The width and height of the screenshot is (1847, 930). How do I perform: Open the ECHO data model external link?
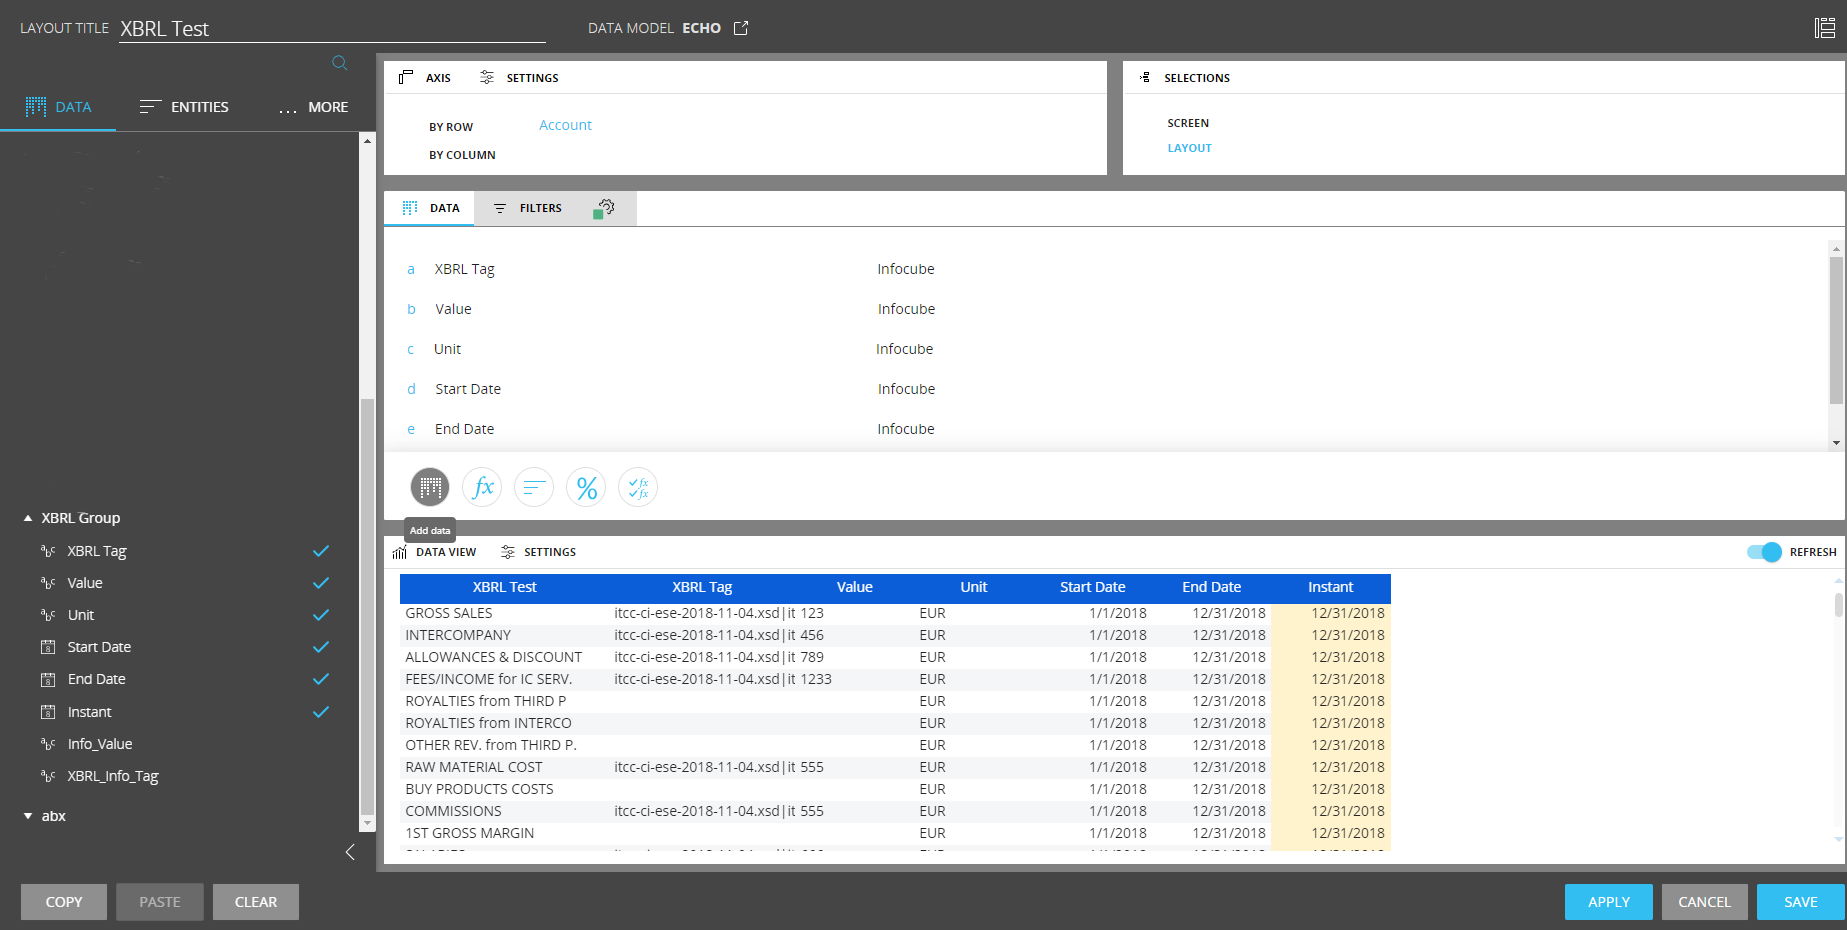tap(740, 28)
